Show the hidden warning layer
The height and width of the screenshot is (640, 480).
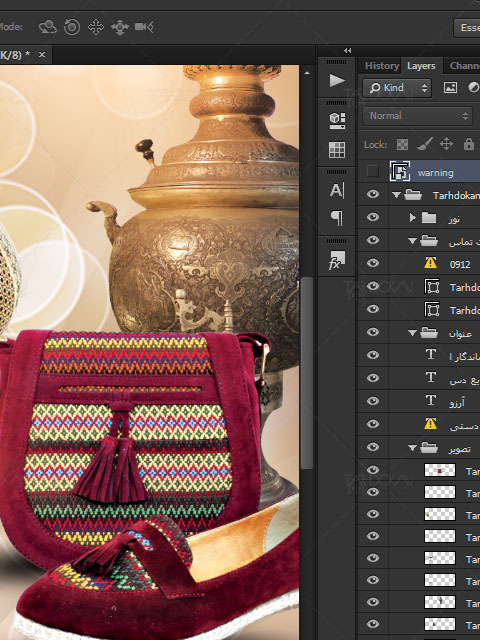click(x=372, y=171)
